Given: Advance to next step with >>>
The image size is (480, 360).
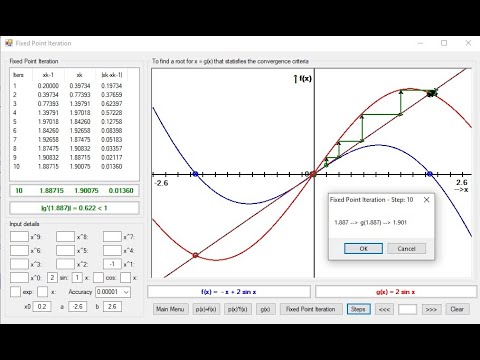Looking at the screenshot, I should point(431,309).
